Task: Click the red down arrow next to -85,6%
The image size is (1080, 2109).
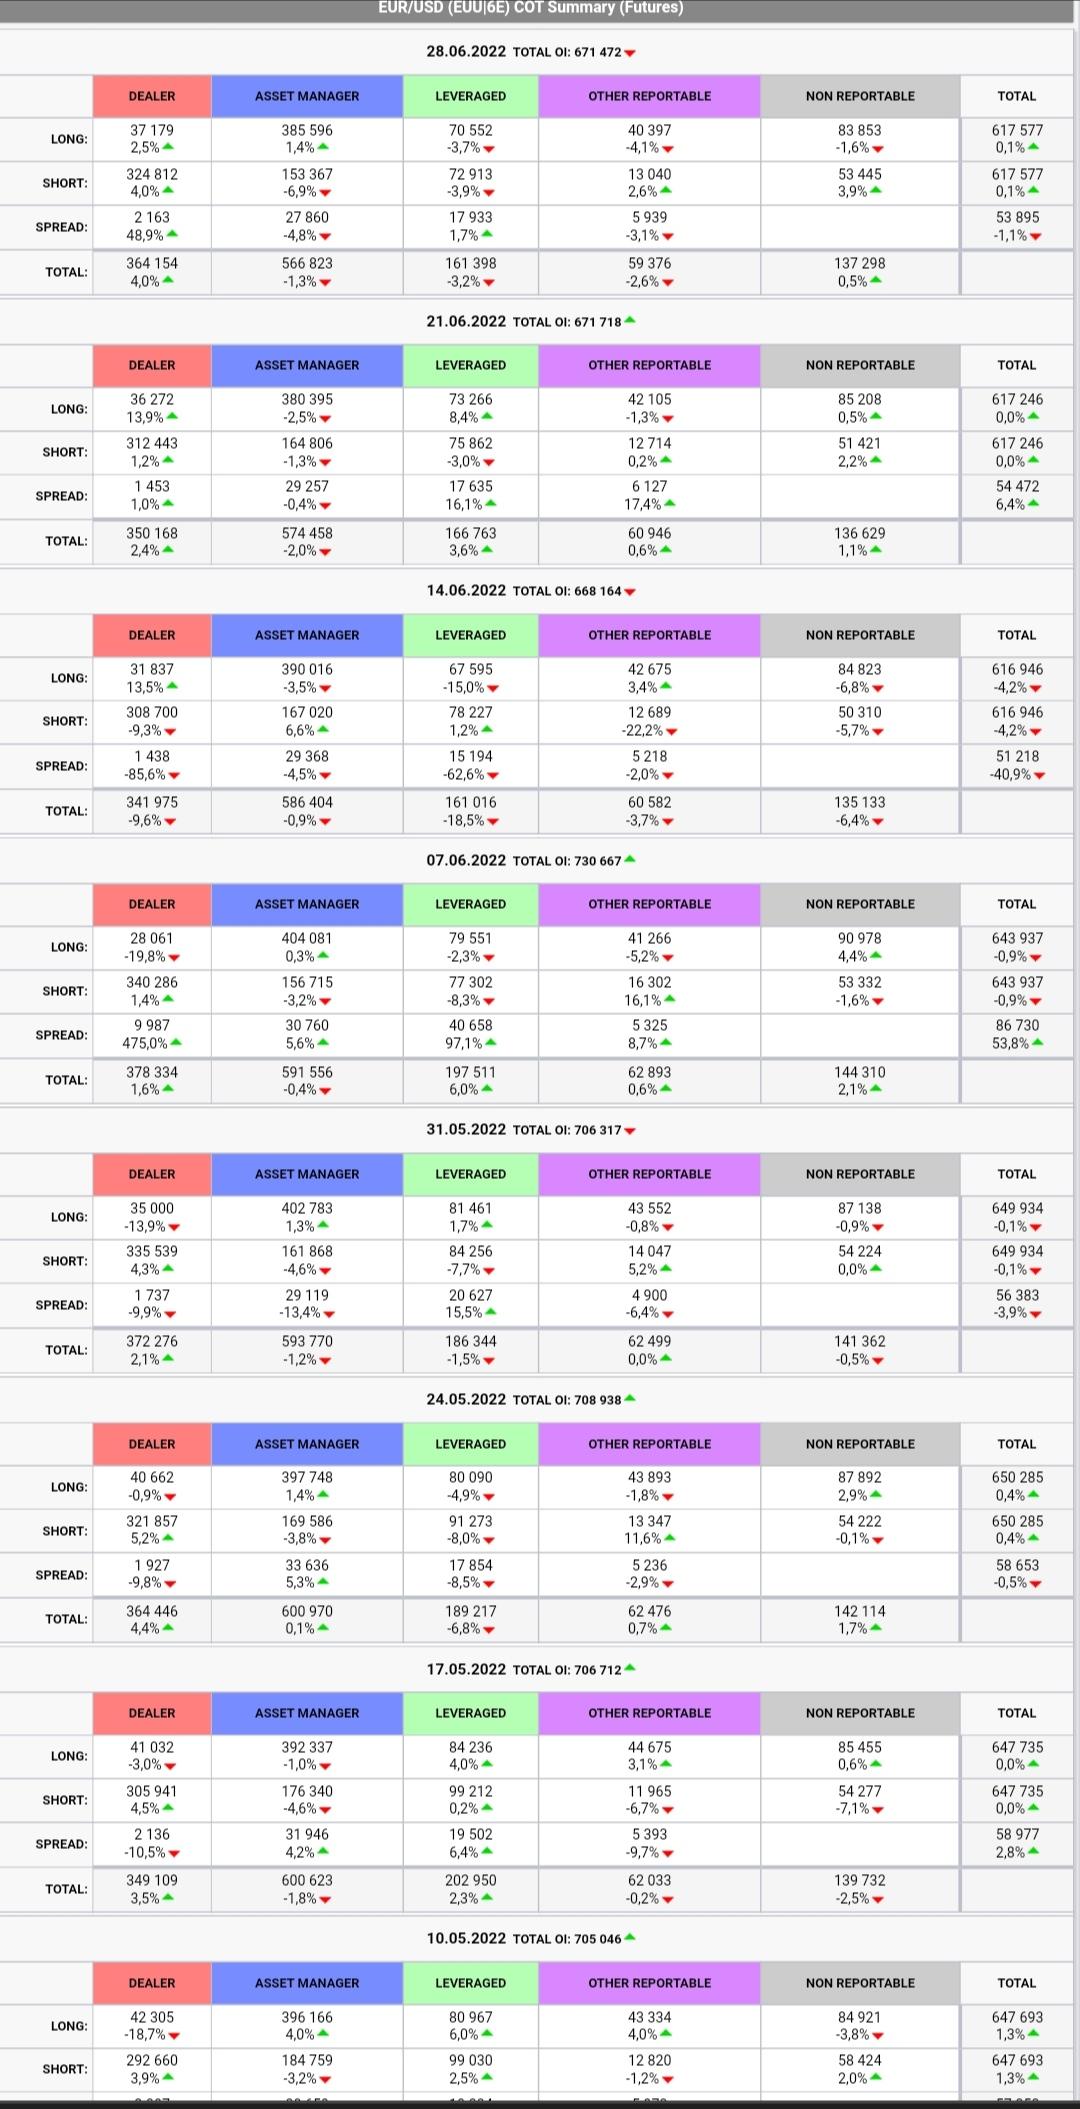Action: (x=174, y=775)
